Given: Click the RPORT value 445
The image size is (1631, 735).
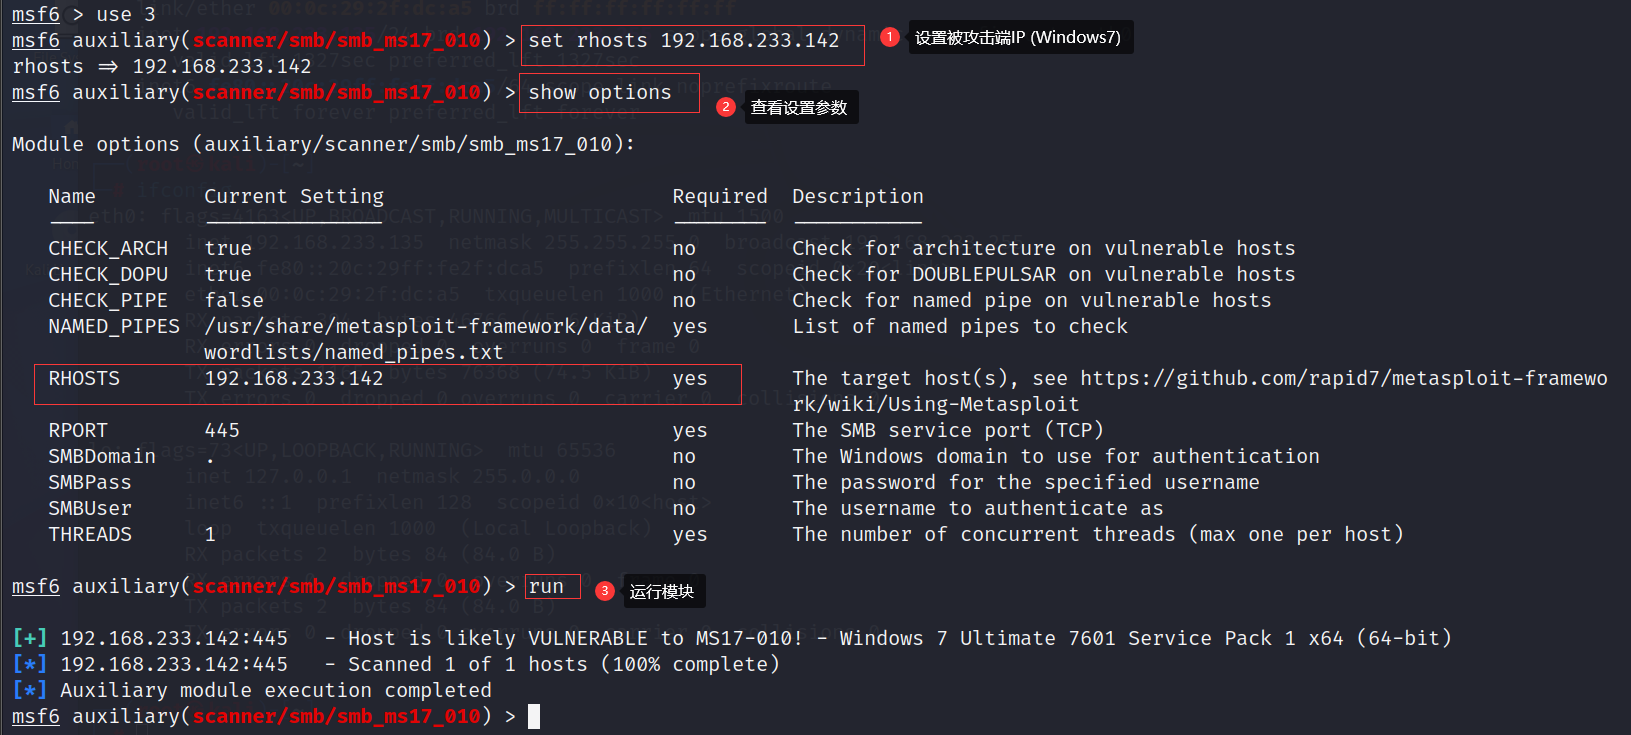Looking at the screenshot, I should click(x=222, y=431).
